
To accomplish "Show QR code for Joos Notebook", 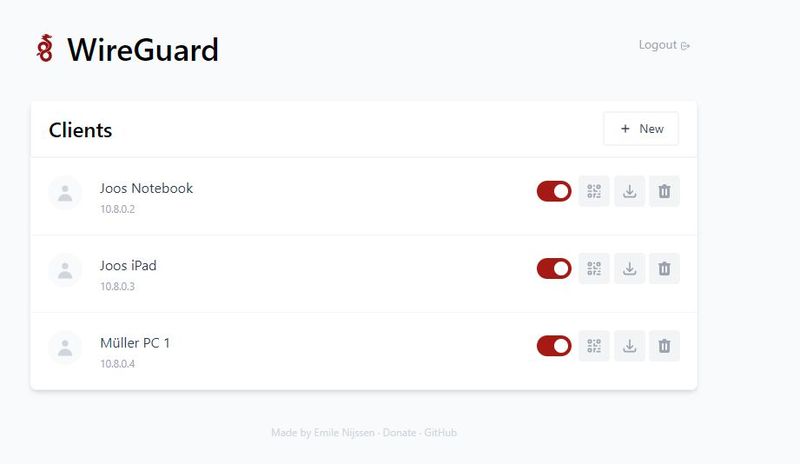I will pos(594,191).
